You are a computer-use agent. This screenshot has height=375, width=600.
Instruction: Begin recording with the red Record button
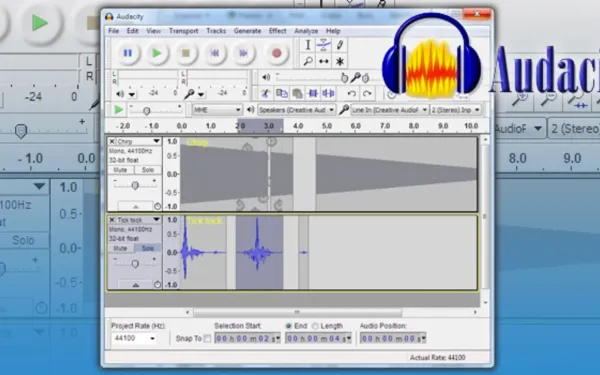(277, 53)
